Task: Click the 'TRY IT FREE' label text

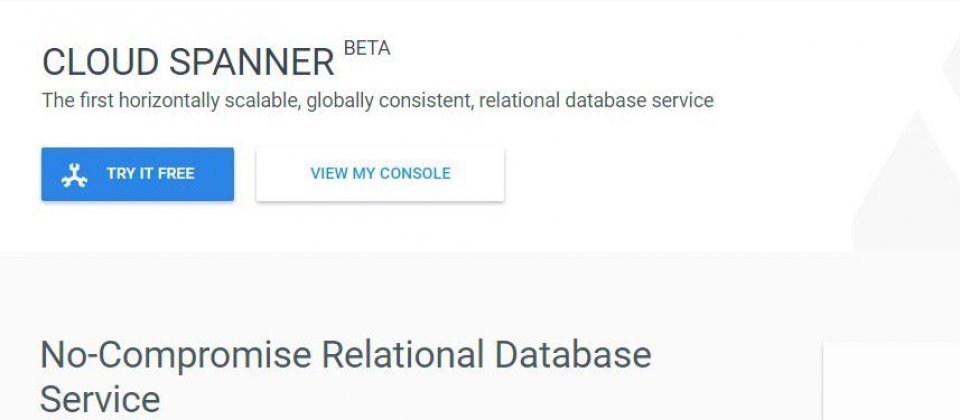Action: click(150, 174)
